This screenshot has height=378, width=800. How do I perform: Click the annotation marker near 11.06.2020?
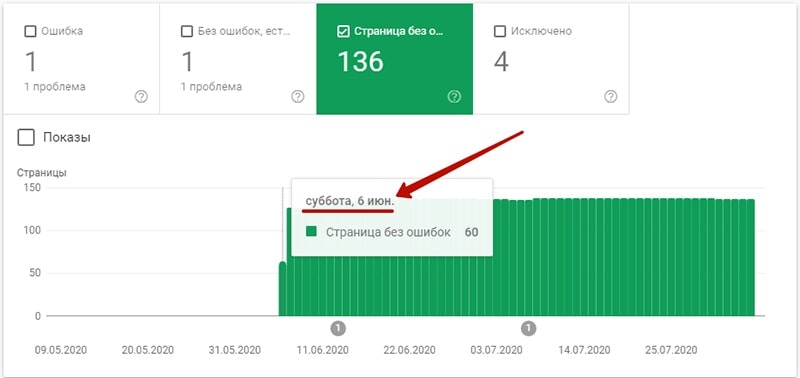(x=338, y=328)
